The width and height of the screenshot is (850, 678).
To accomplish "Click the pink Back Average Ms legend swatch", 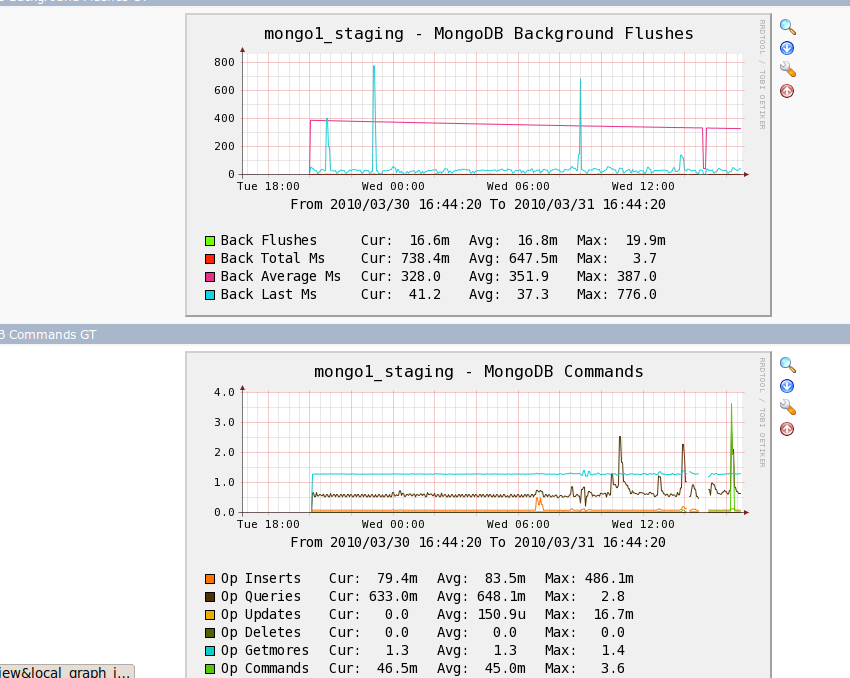I will click(x=210, y=277).
